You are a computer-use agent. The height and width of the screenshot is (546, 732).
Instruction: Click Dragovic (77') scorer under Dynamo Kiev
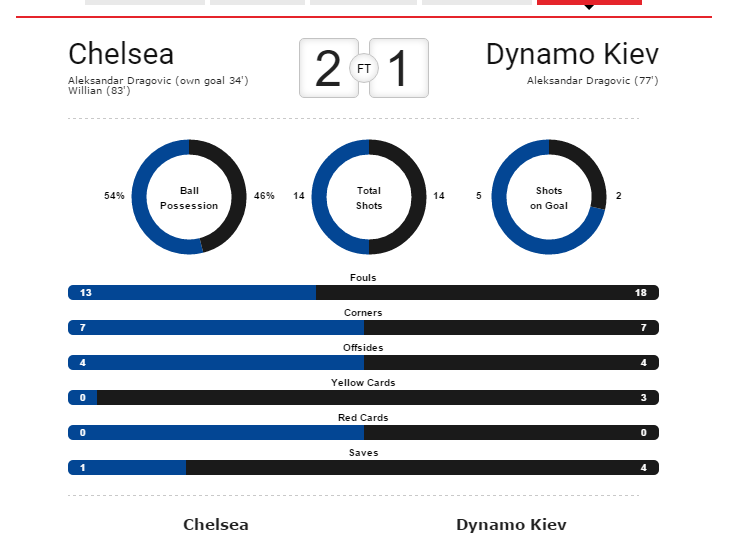tap(592, 80)
